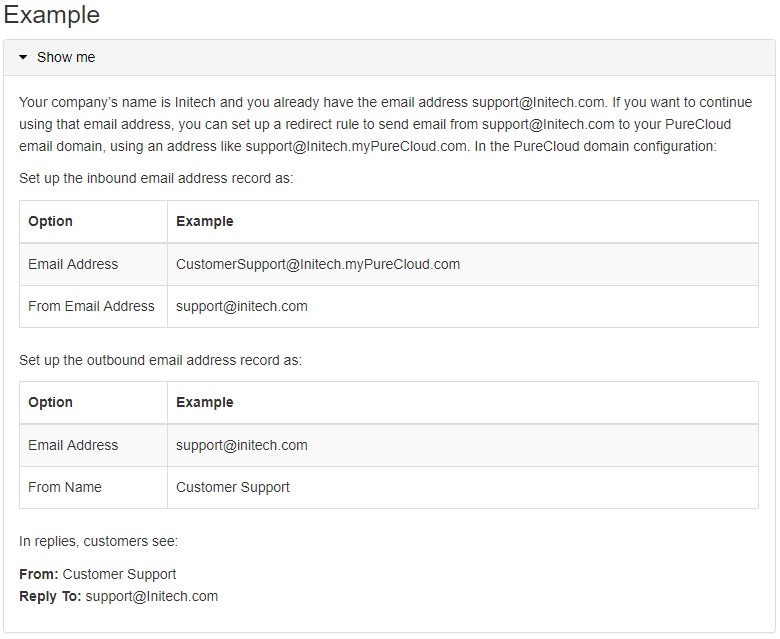Click the From: Customer Support line
780x639 pixels.
pyautogui.click(x=98, y=574)
